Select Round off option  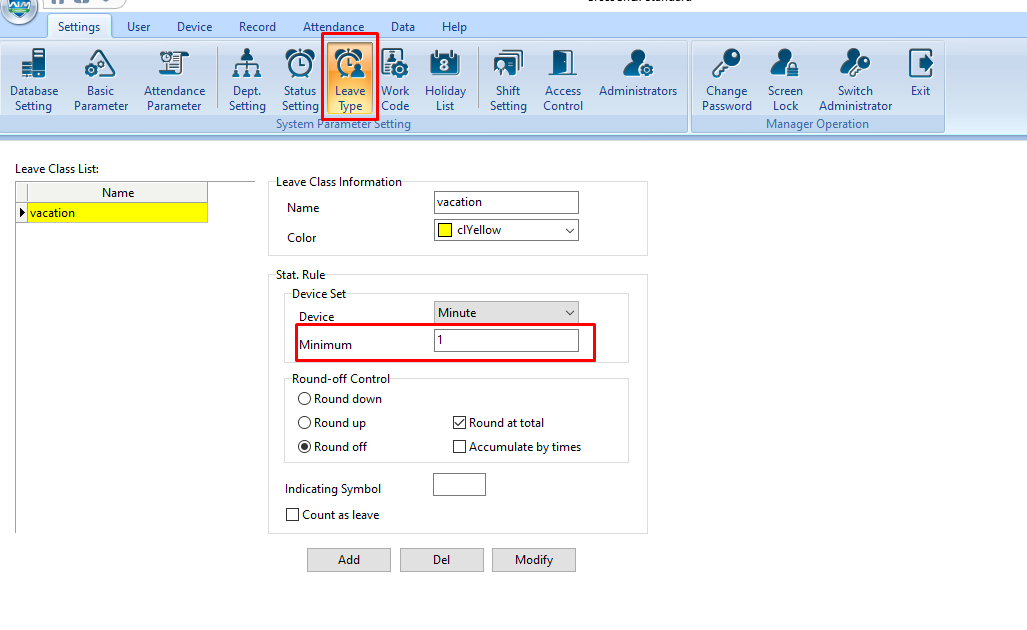pos(333,447)
